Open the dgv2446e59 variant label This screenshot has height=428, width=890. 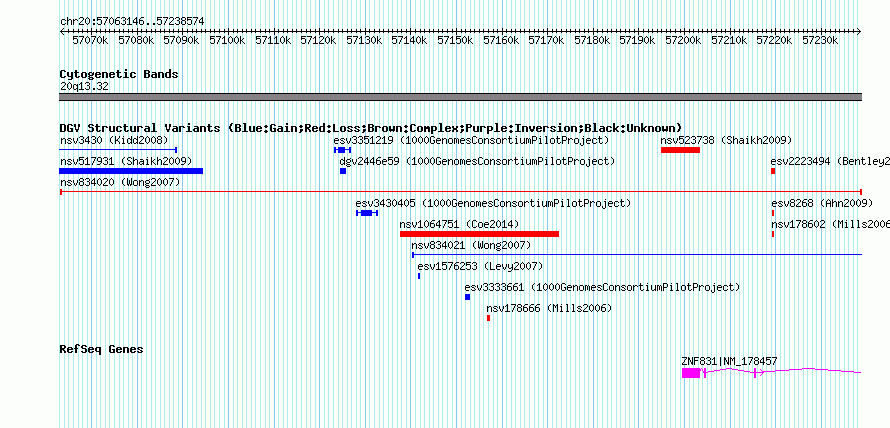477,161
